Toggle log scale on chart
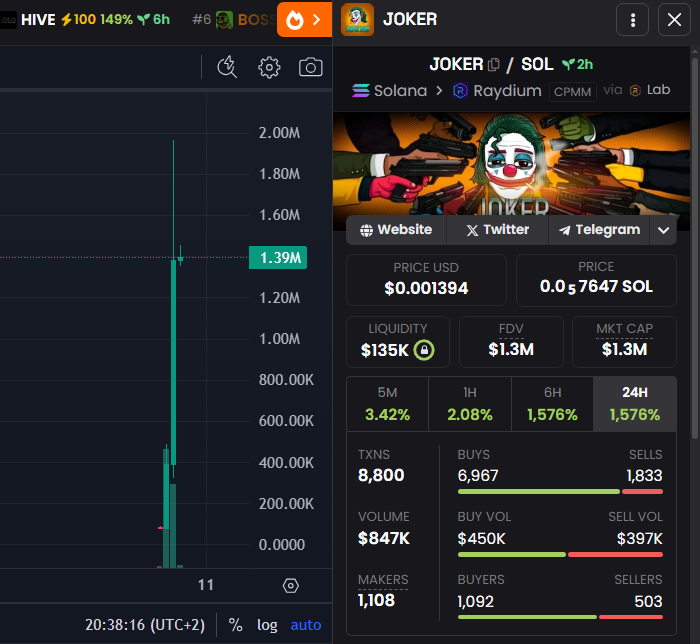Image resolution: width=700 pixels, height=644 pixels. click(x=267, y=625)
